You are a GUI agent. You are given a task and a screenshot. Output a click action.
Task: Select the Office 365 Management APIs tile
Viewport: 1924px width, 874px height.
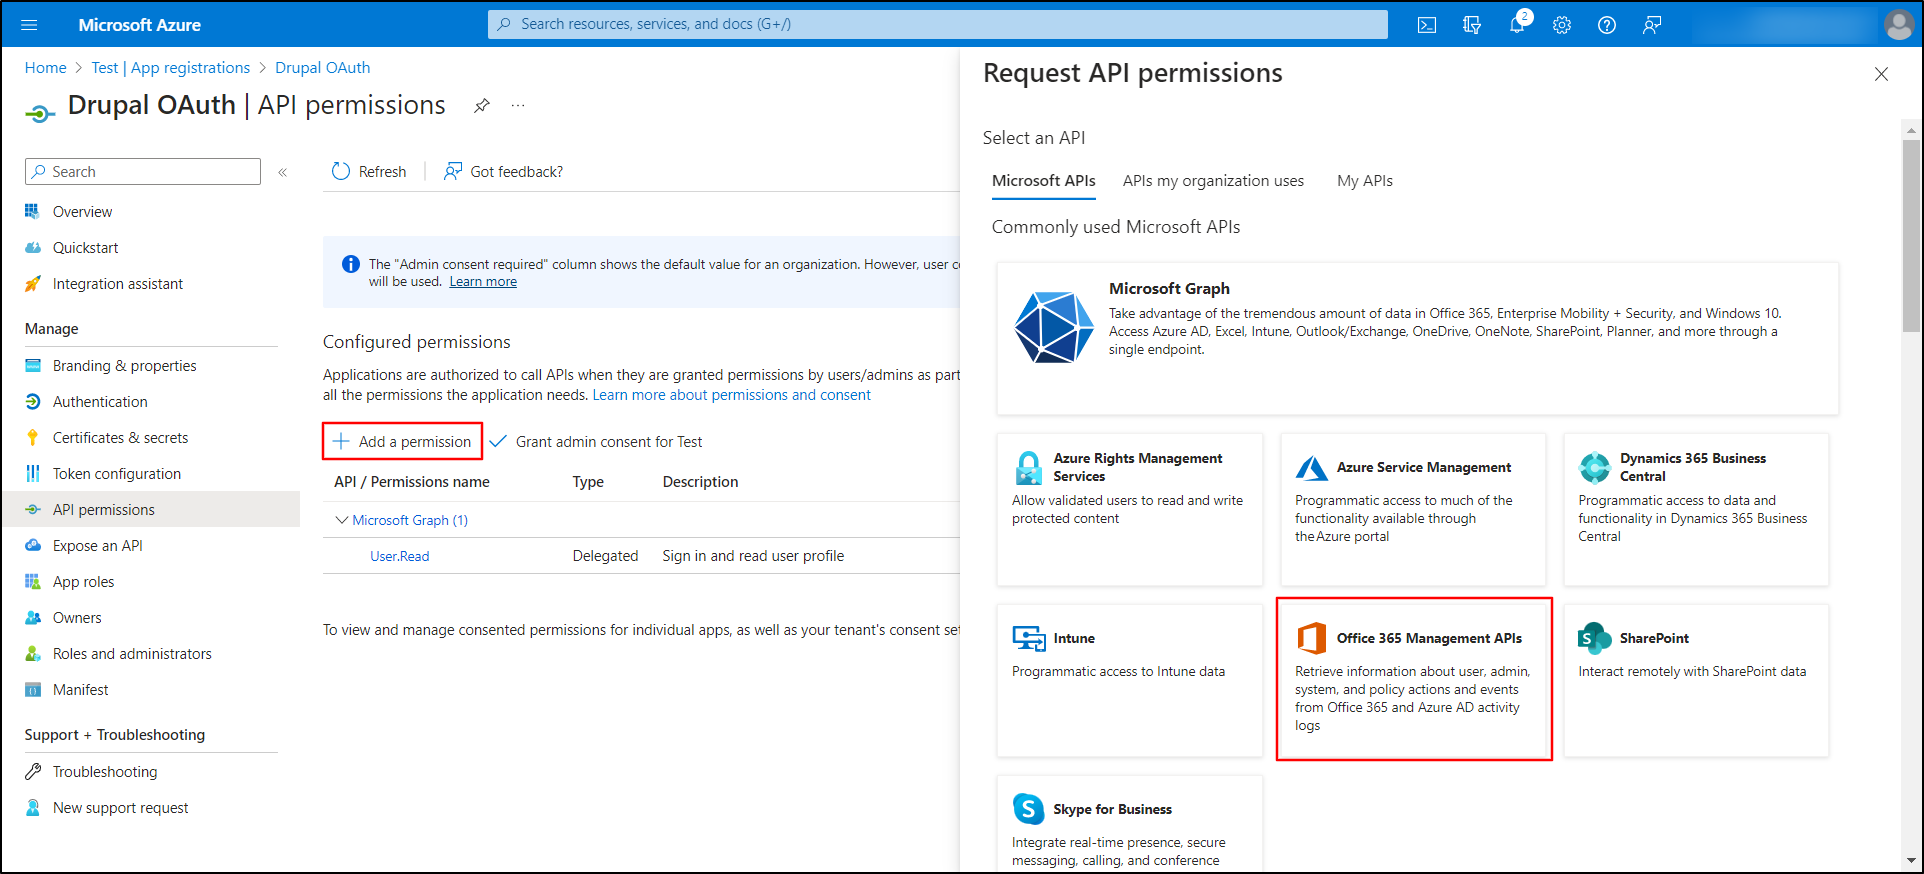(x=1413, y=679)
